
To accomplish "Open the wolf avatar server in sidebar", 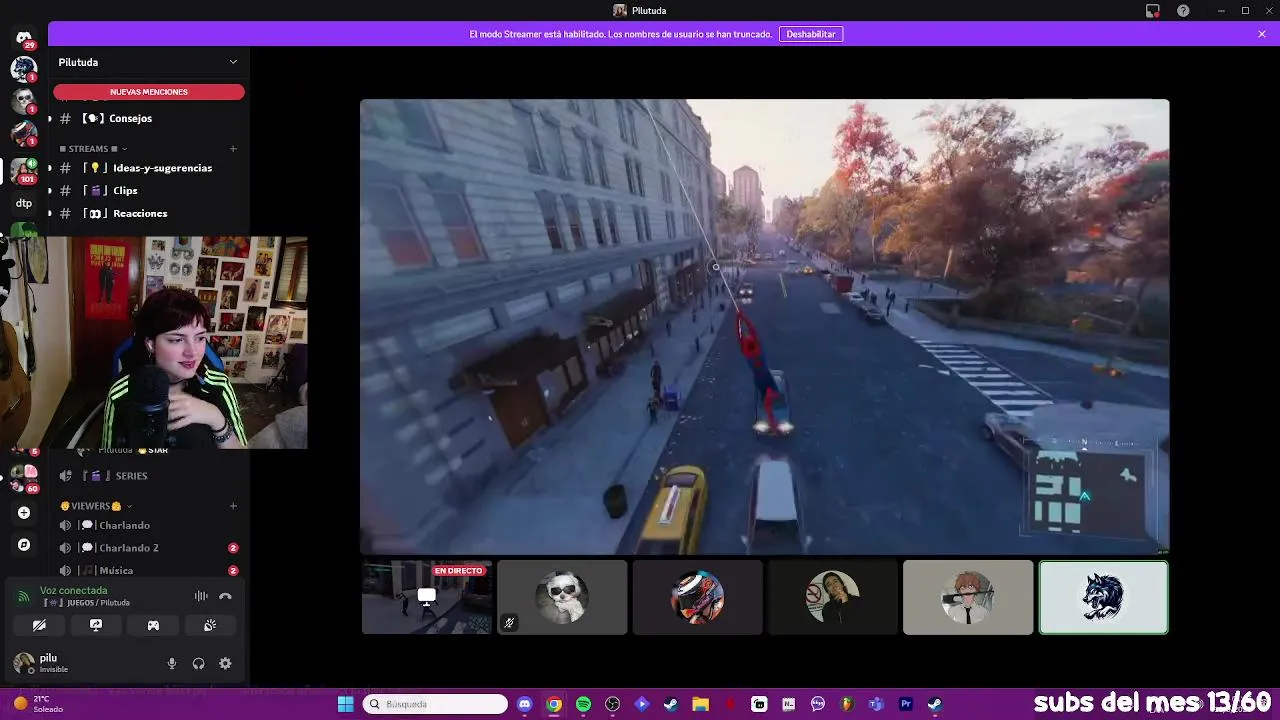I will (x=24, y=69).
